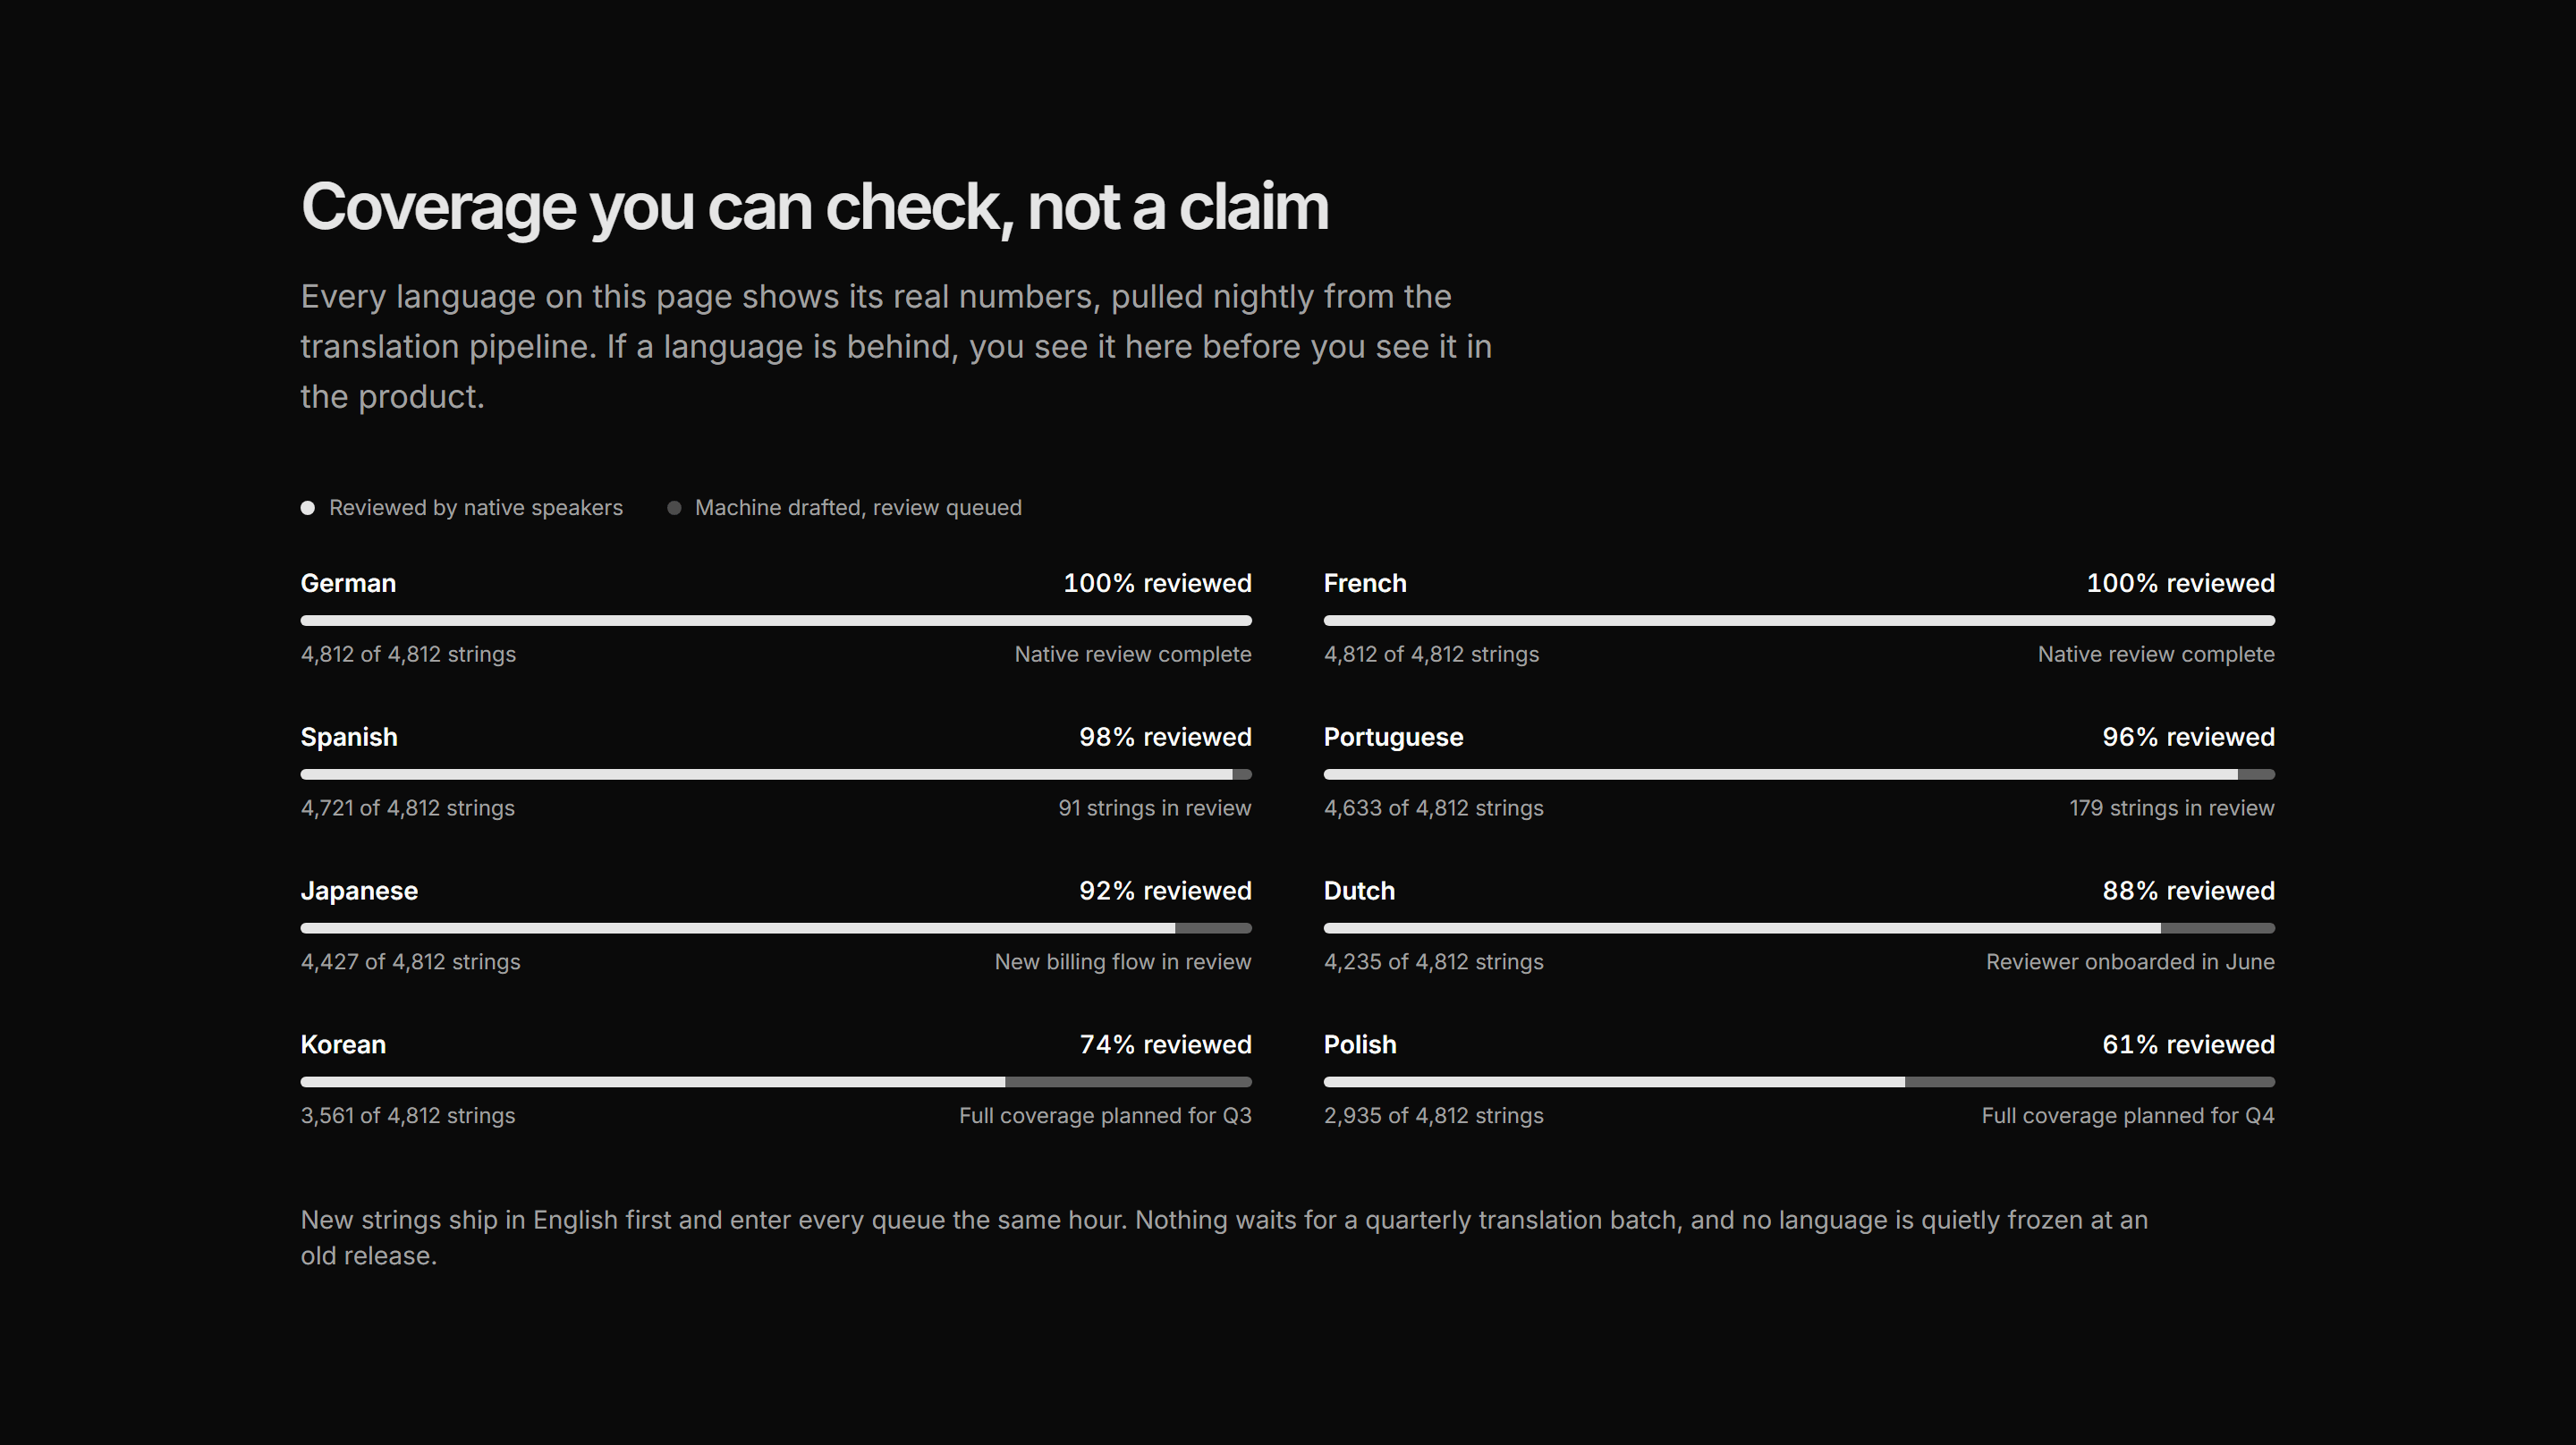Viewport: 2576px width, 1445px height.
Task: Click the German progress bar
Action: click(776, 621)
